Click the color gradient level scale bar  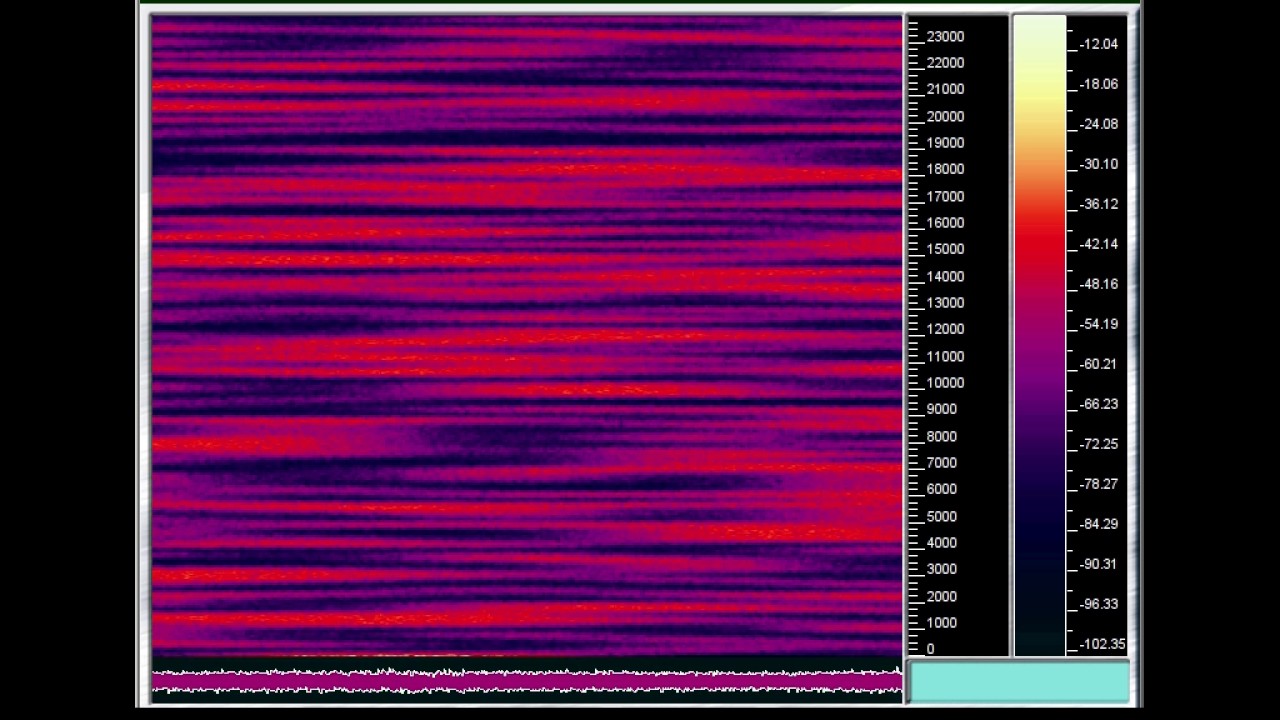[x=1040, y=336]
